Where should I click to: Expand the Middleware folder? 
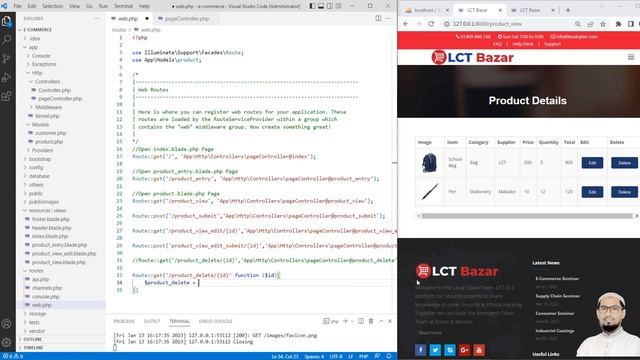(48, 107)
